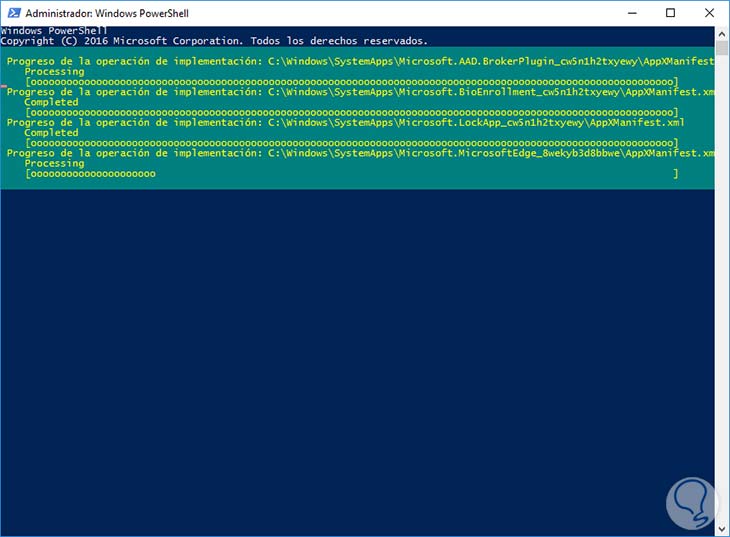This screenshot has height=537, width=730.
Task: Click the full BioEnrollment progress bar
Action: (352, 112)
